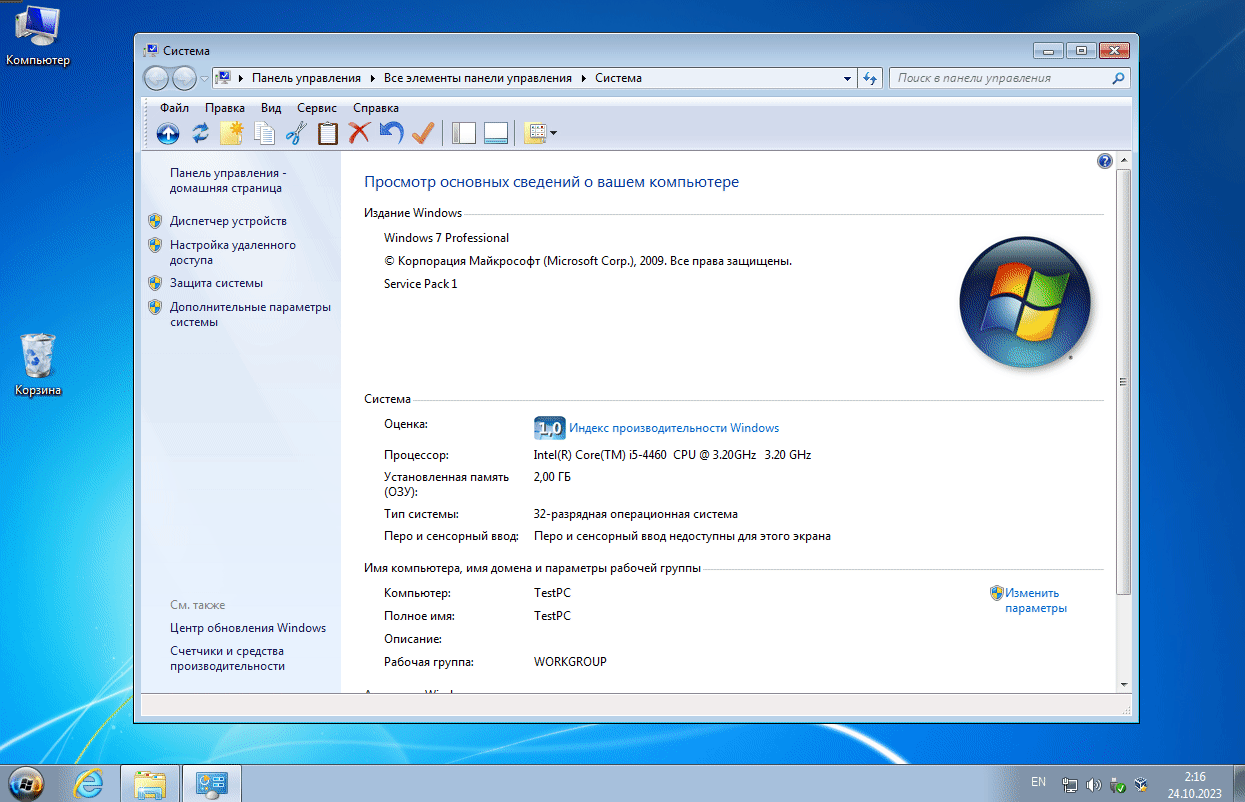Image resolution: width=1245 pixels, height=802 pixels.
Task: Click the volume speaker tray icon
Action: coord(1093,785)
